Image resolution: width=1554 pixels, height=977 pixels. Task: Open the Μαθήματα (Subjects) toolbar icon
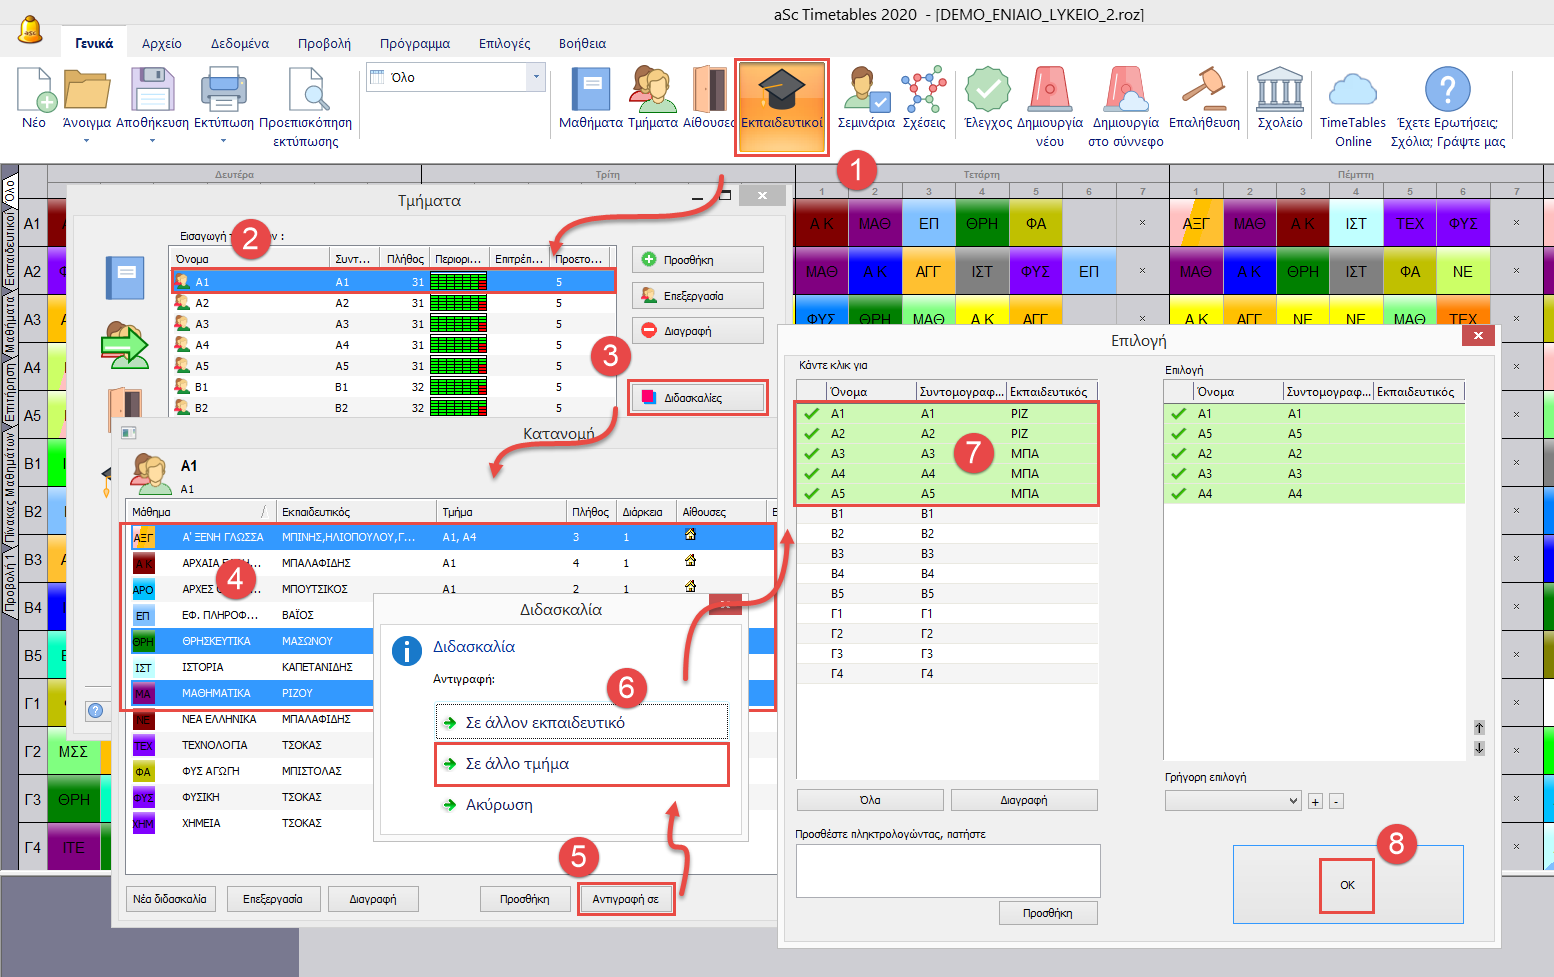590,98
